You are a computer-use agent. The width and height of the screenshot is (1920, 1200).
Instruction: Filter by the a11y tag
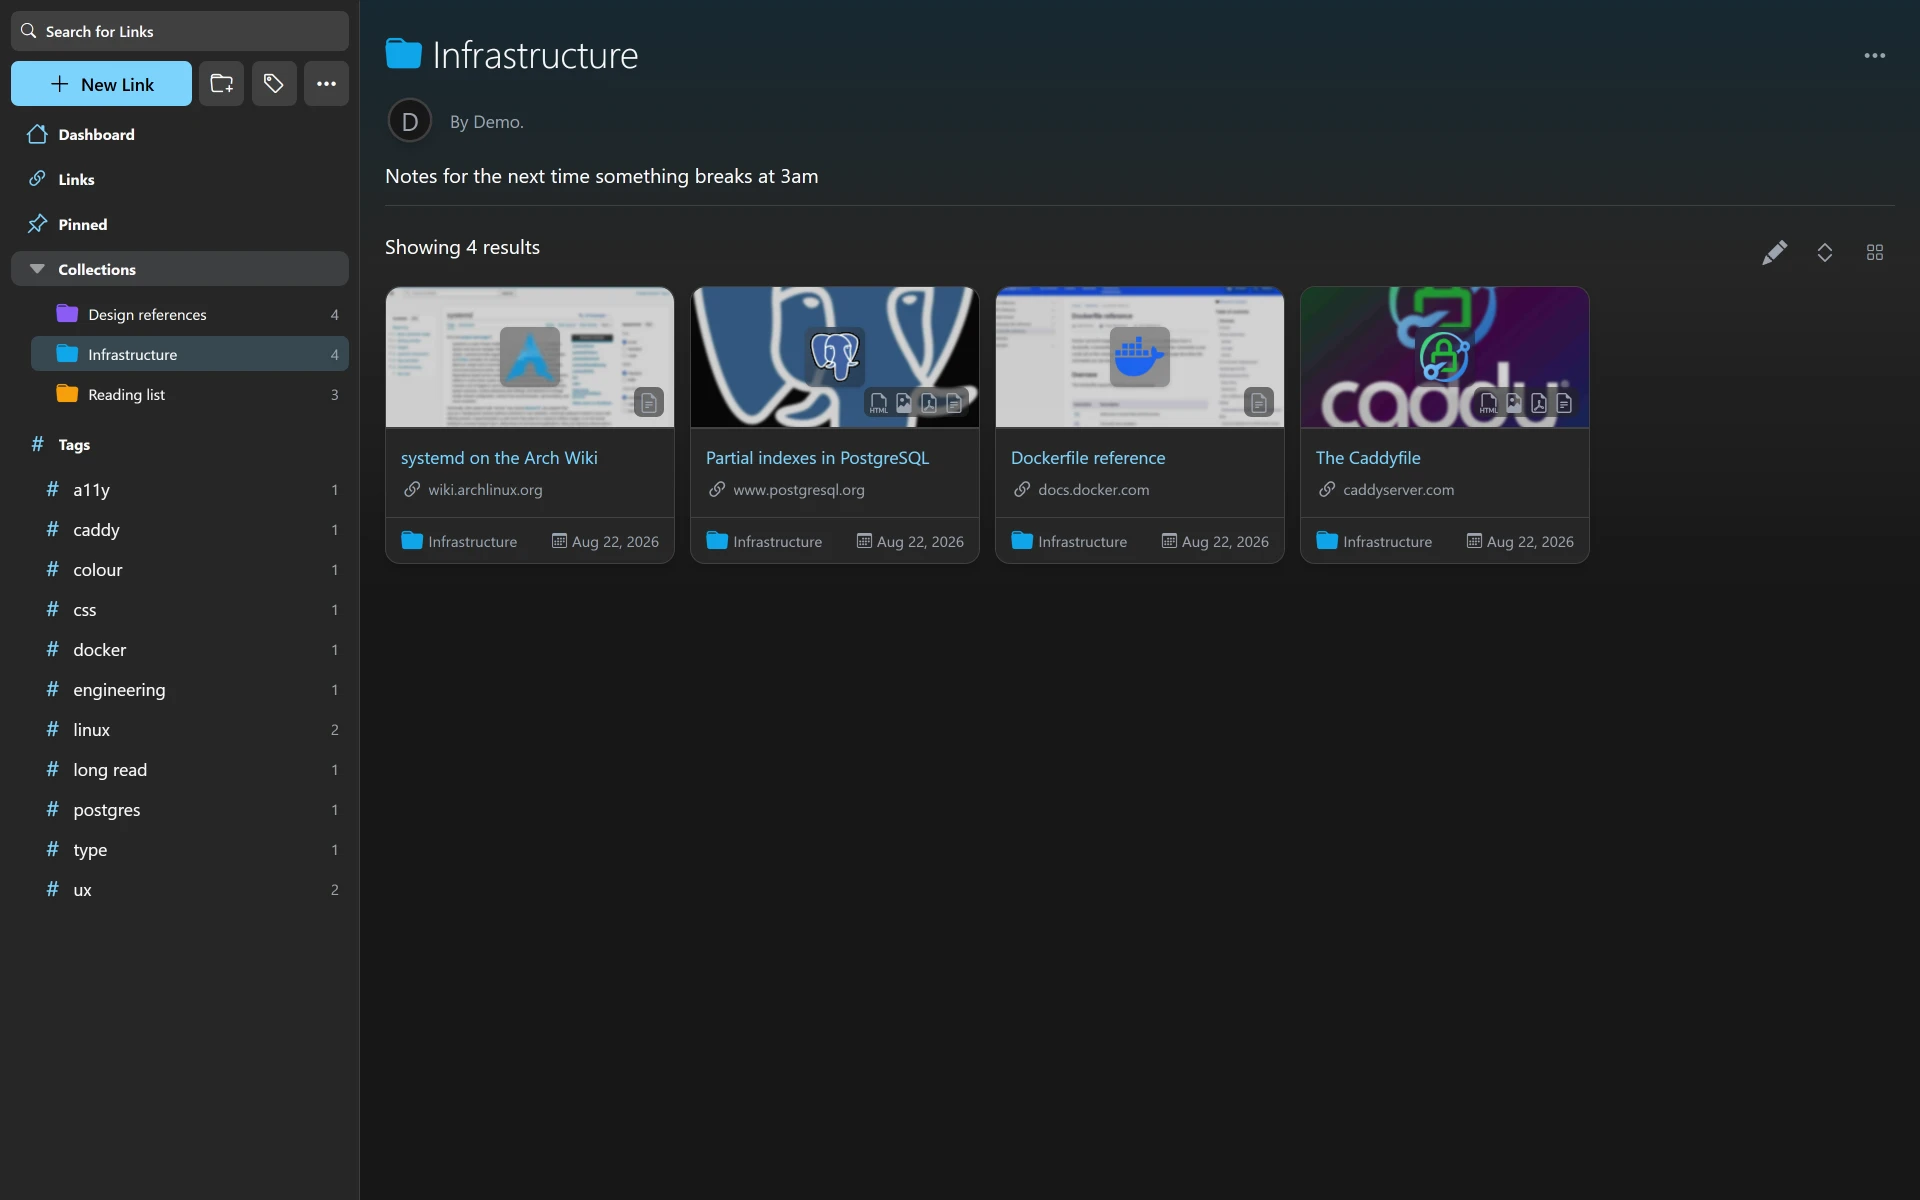pyautogui.click(x=190, y=489)
